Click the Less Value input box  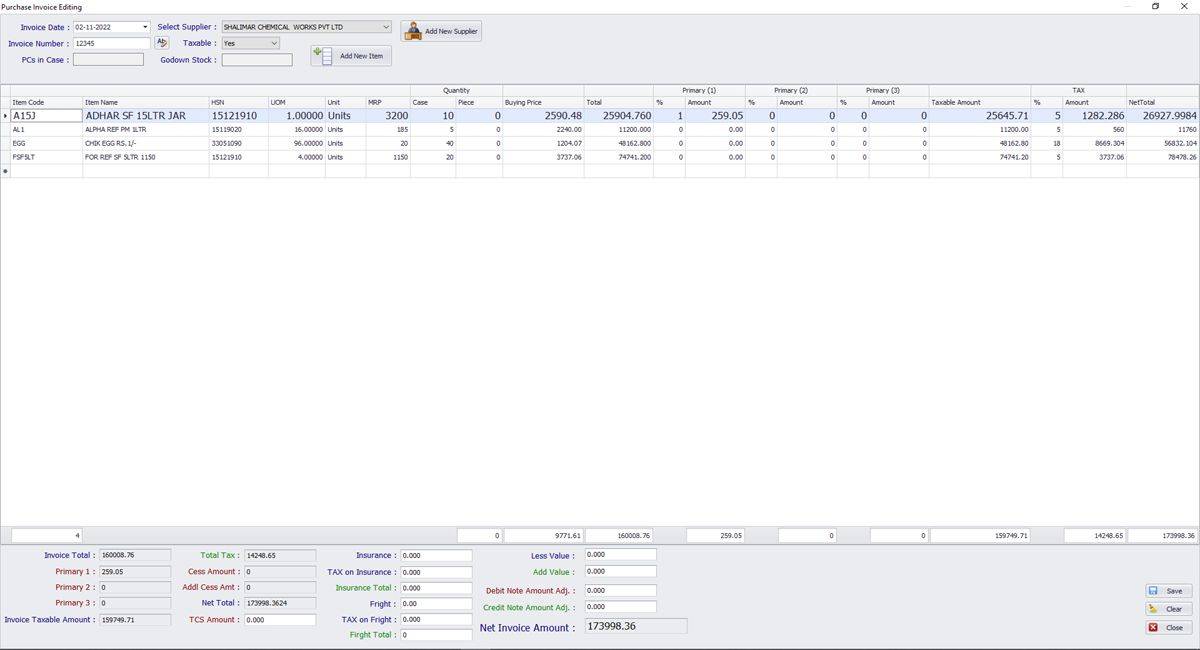tap(620, 554)
